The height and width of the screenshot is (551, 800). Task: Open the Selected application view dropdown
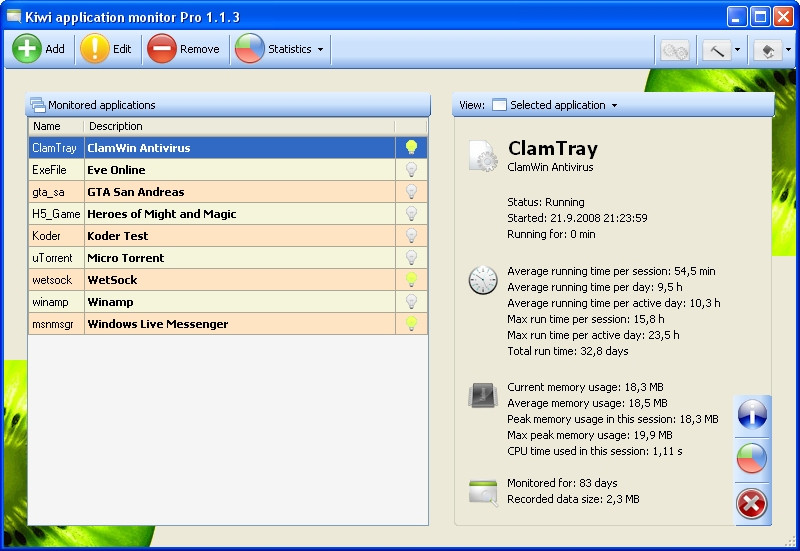point(555,105)
